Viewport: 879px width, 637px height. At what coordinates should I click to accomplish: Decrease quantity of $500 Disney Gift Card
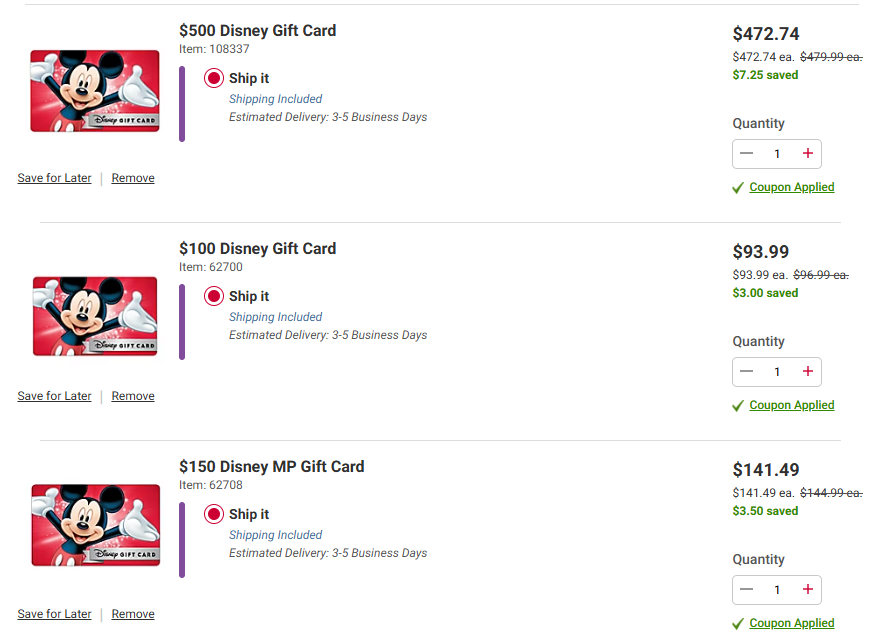[746, 154]
